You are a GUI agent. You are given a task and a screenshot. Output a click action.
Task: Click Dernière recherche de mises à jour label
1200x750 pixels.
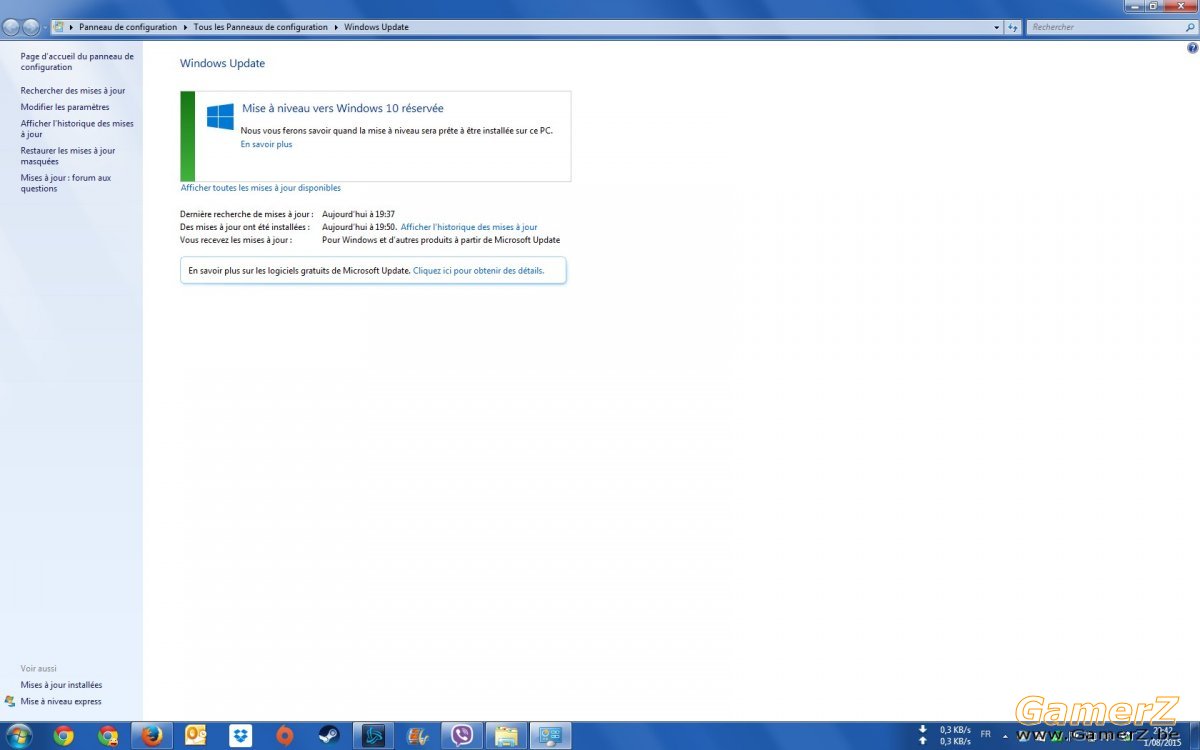(247, 214)
